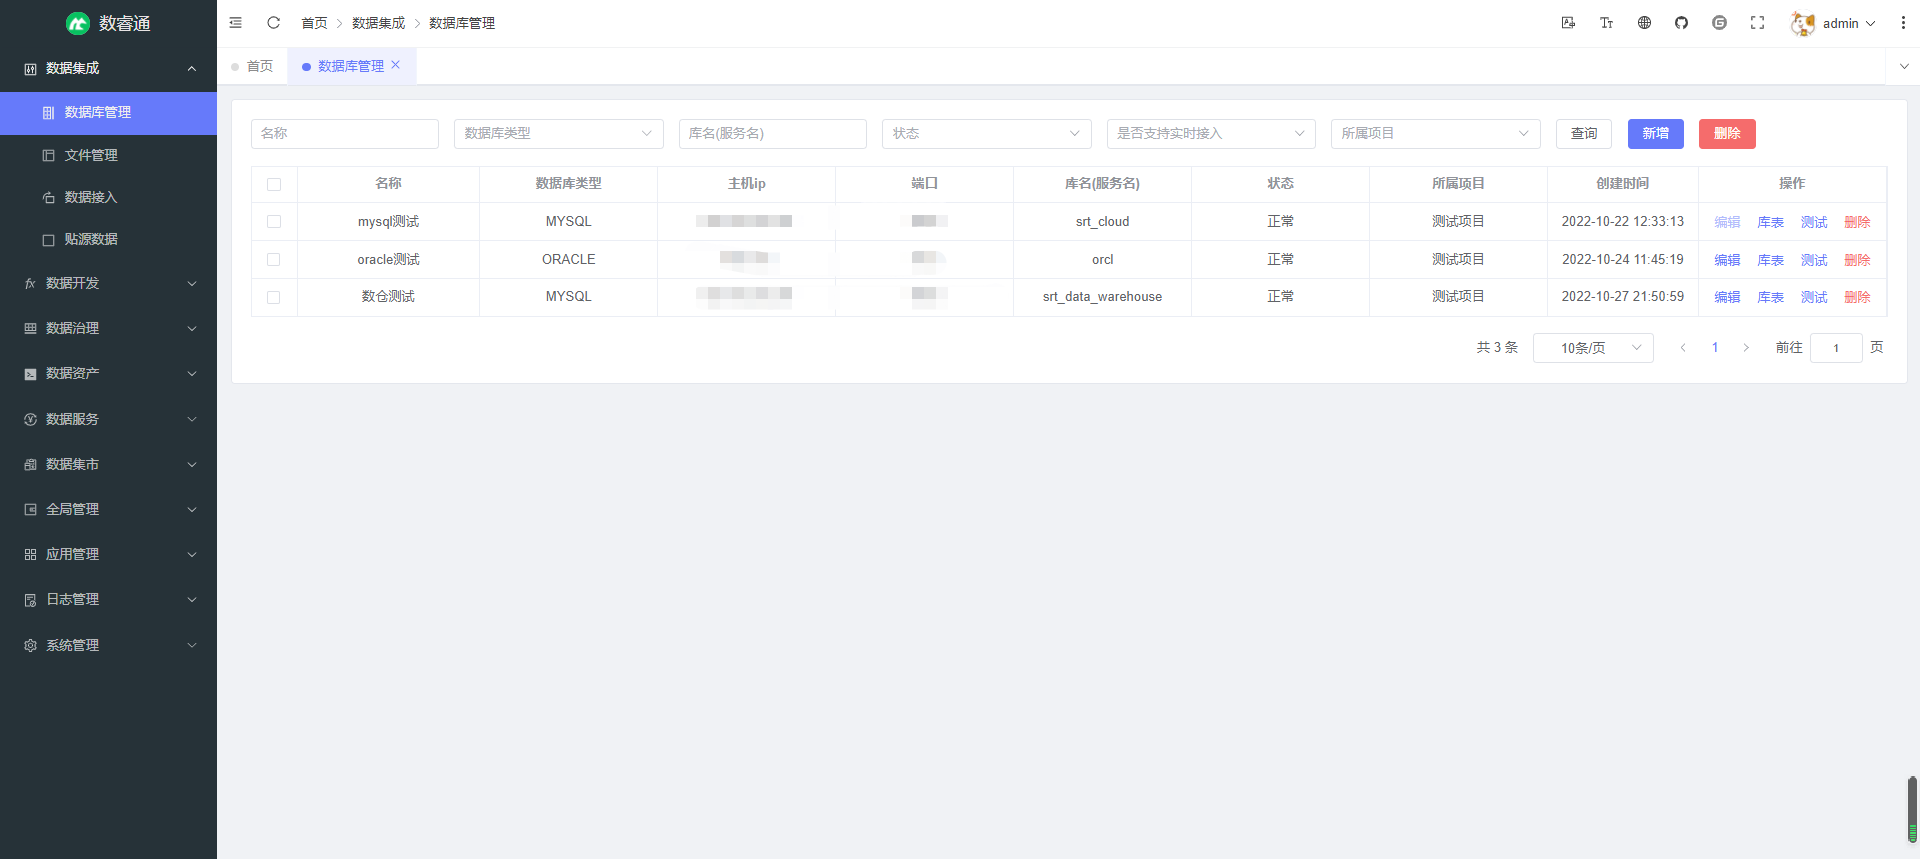Close the 数据库管理 tab
1920x859 pixels.
[x=396, y=65]
